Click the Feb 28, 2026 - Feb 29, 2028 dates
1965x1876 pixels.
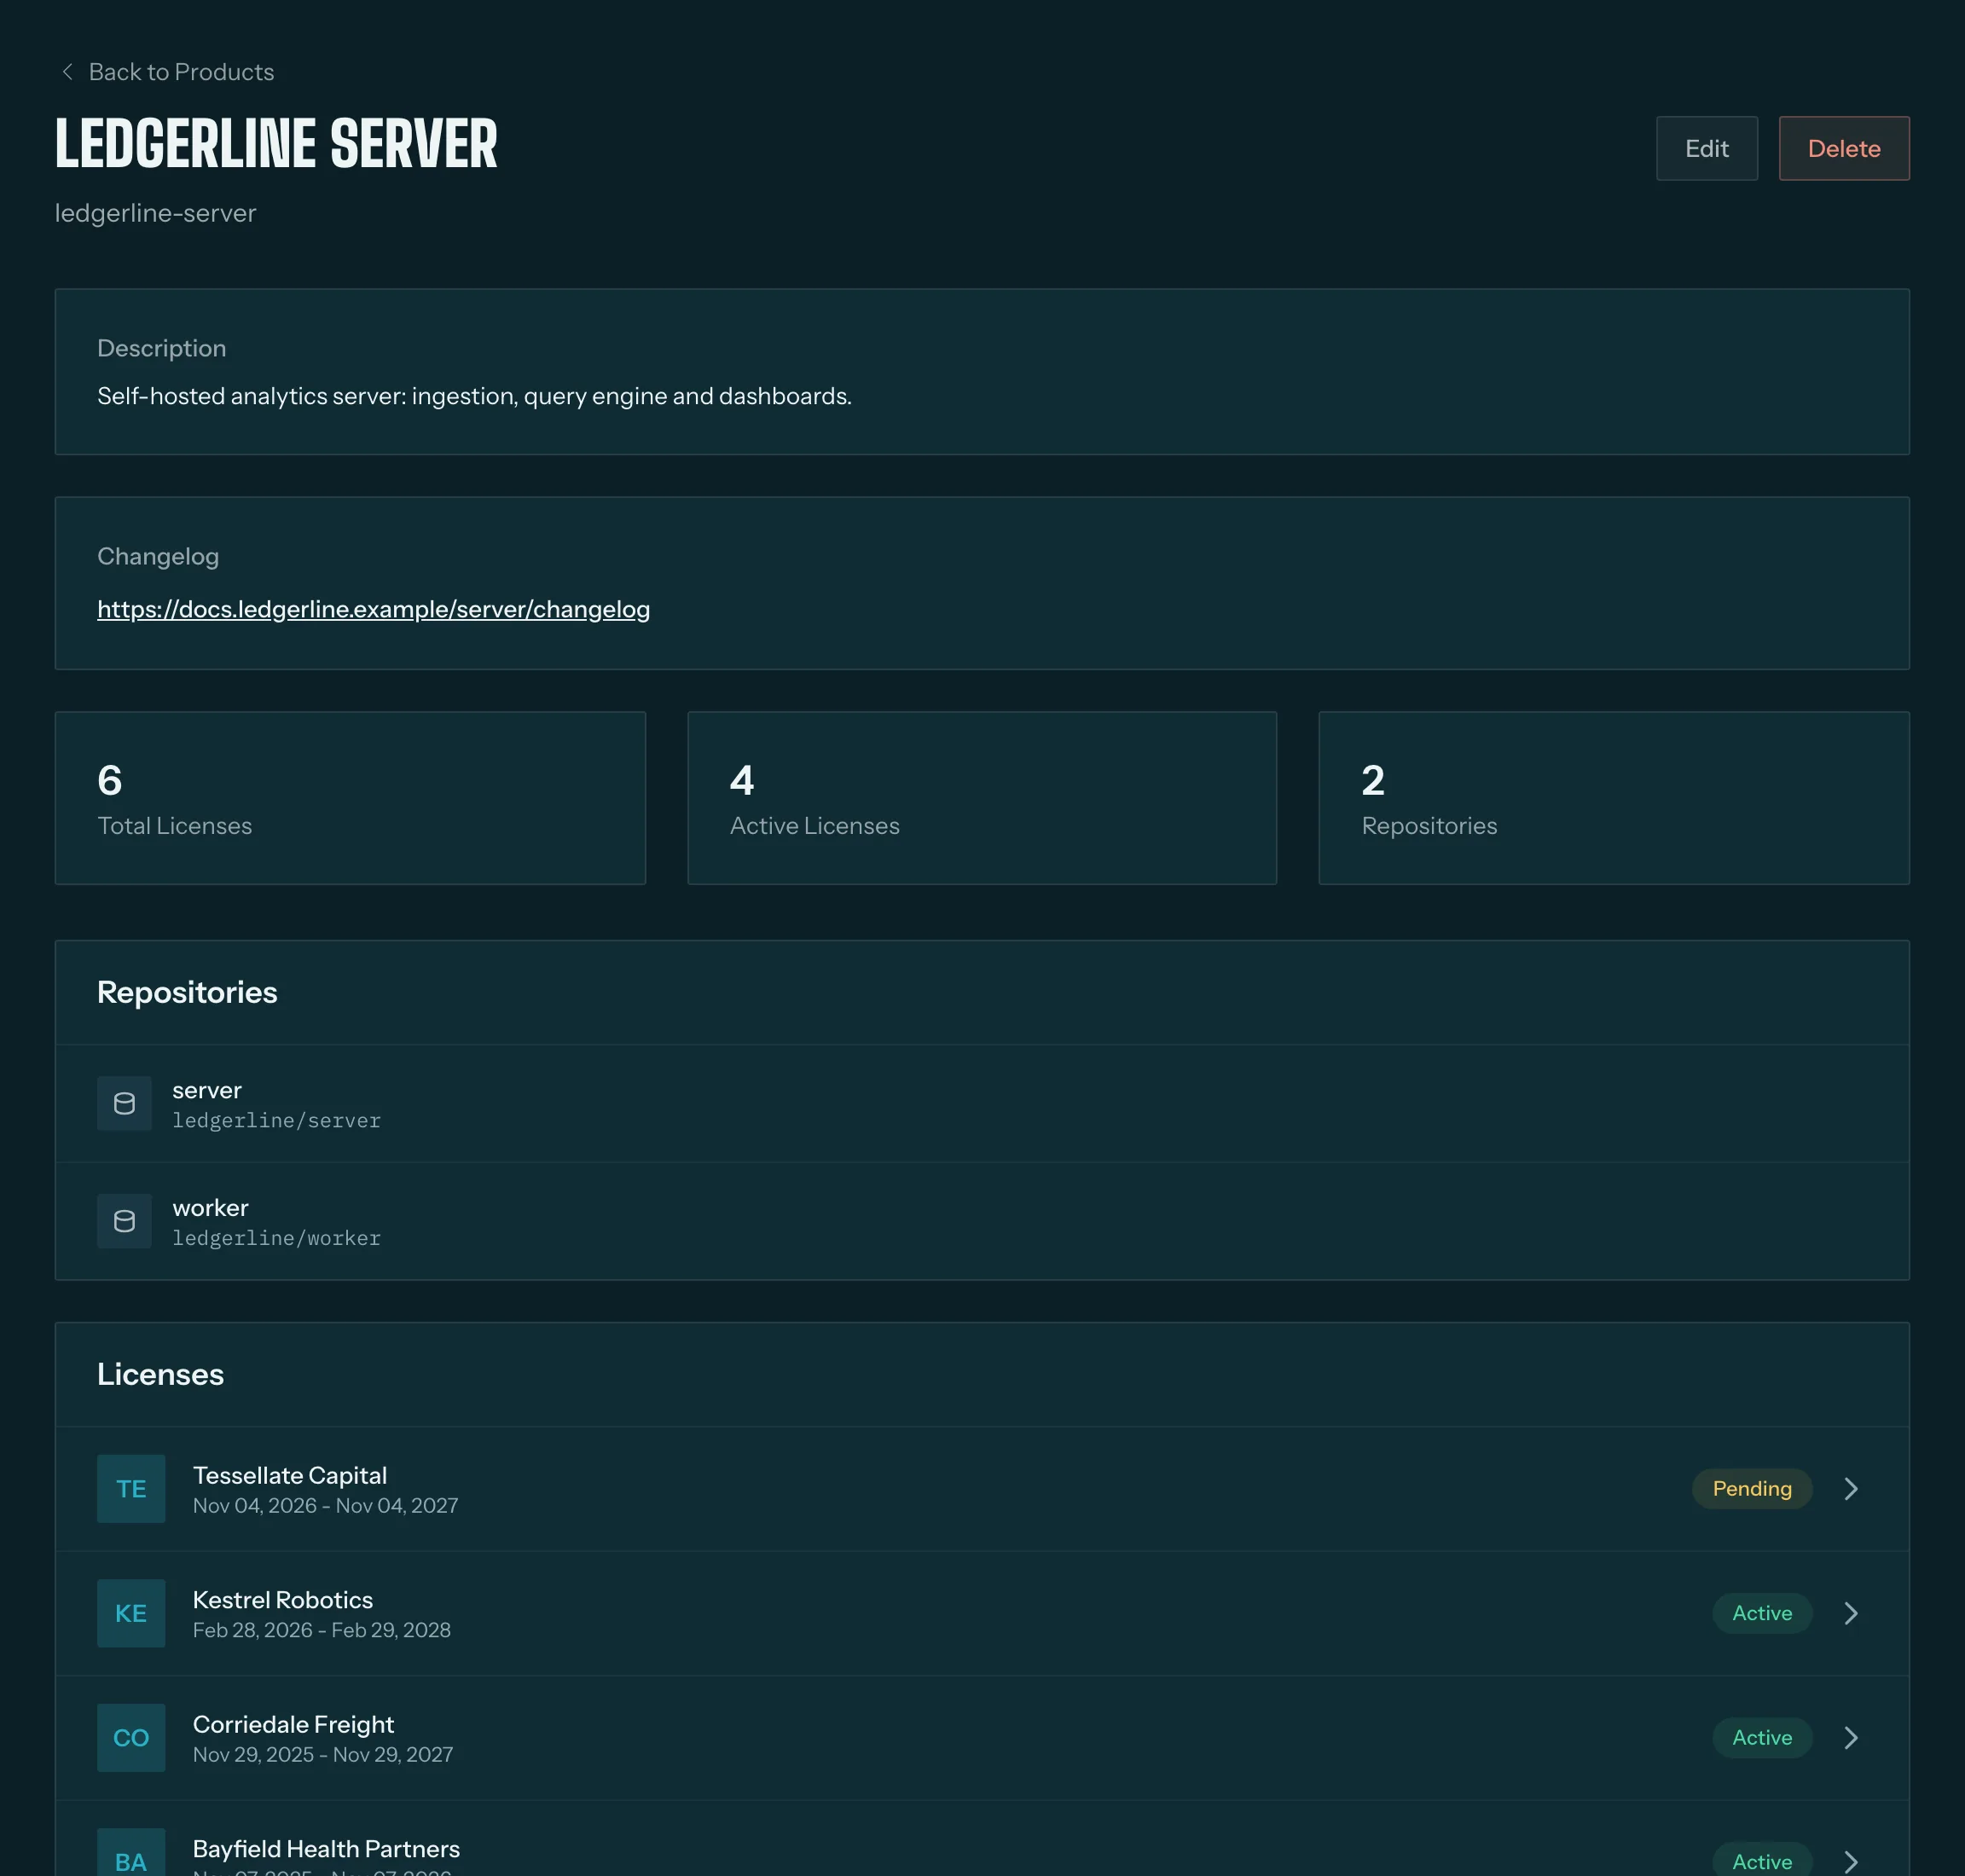(x=322, y=1630)
